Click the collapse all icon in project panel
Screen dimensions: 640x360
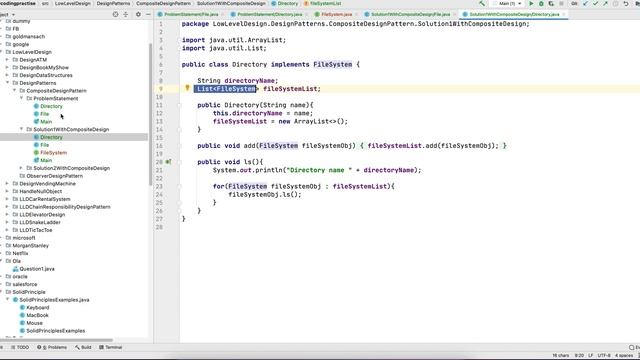click(x=126, y=14)
